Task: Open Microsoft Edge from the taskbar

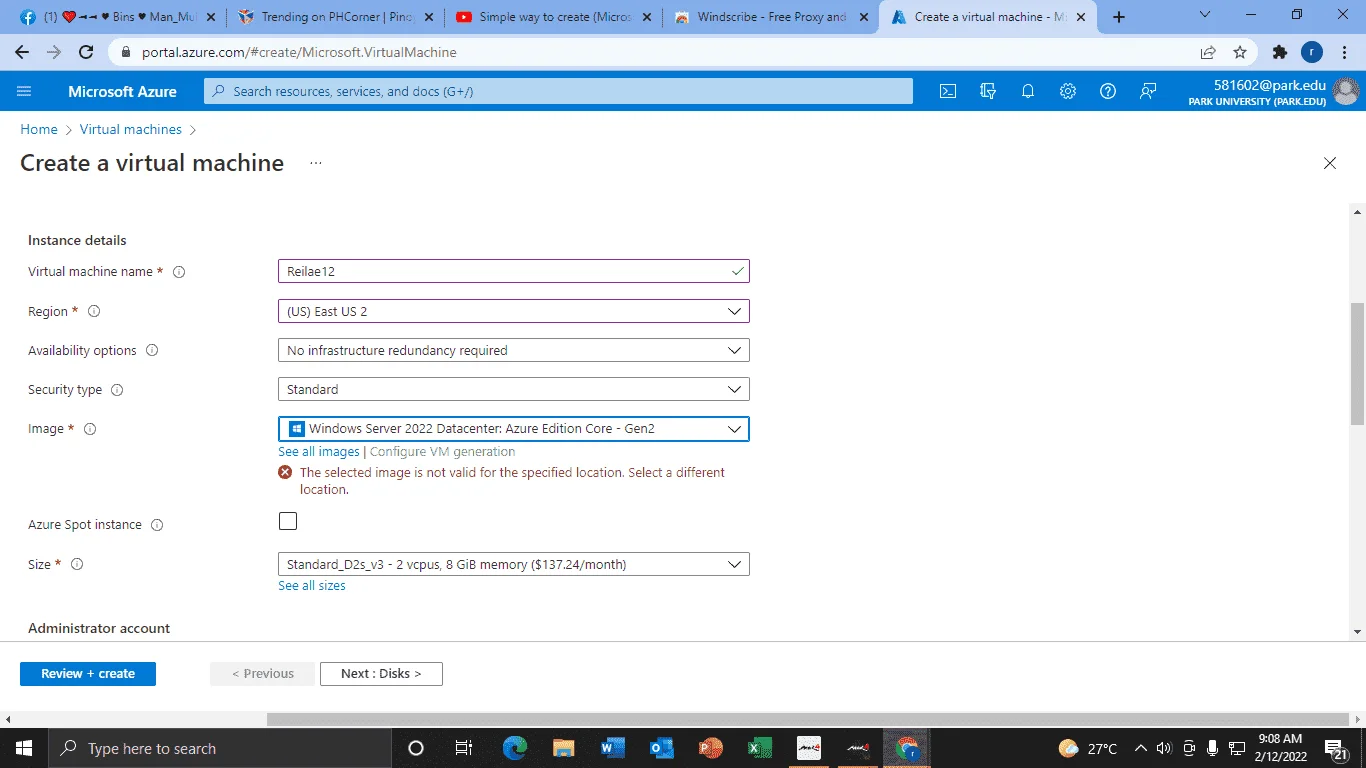Action: pyautogui.click(x=515, y=748)
